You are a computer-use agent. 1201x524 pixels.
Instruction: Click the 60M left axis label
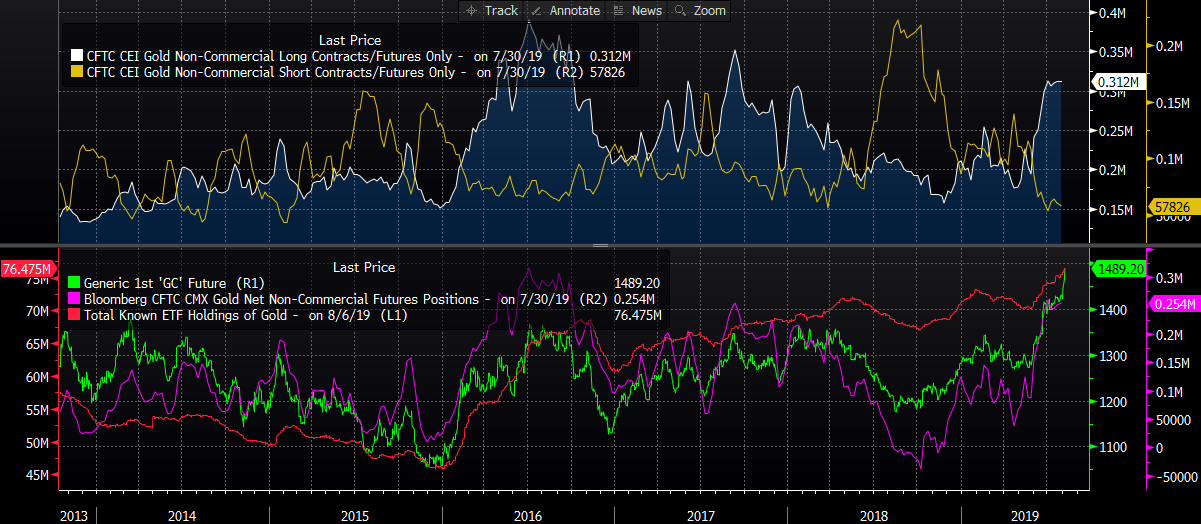point(37,377)
